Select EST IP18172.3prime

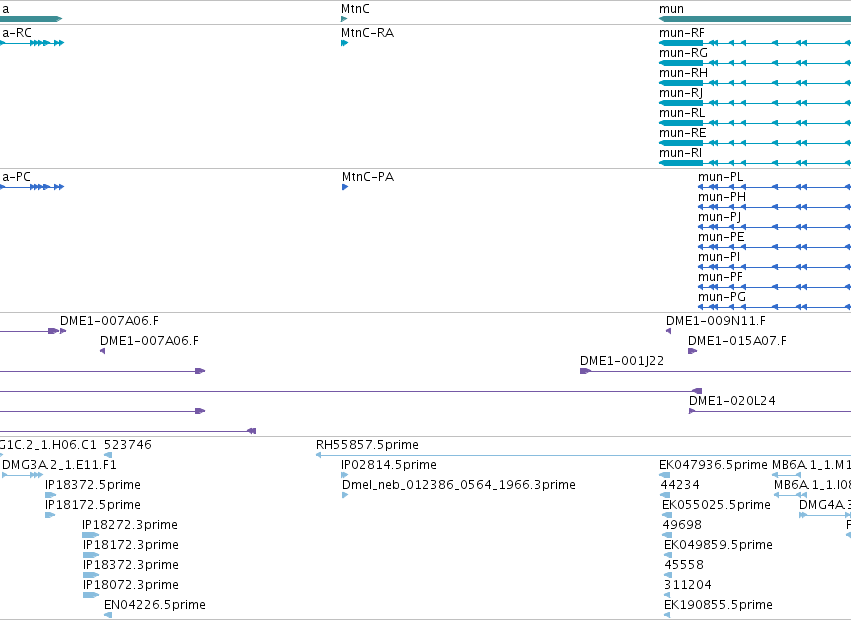coord(91,555)
